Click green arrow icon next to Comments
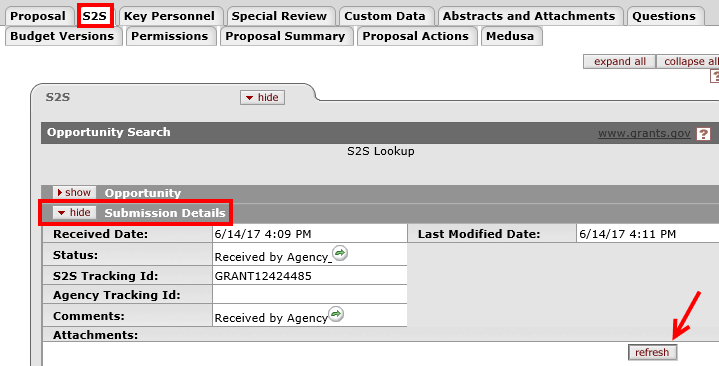The width and height of the screenshot is (719, 366). pos(336,314)
